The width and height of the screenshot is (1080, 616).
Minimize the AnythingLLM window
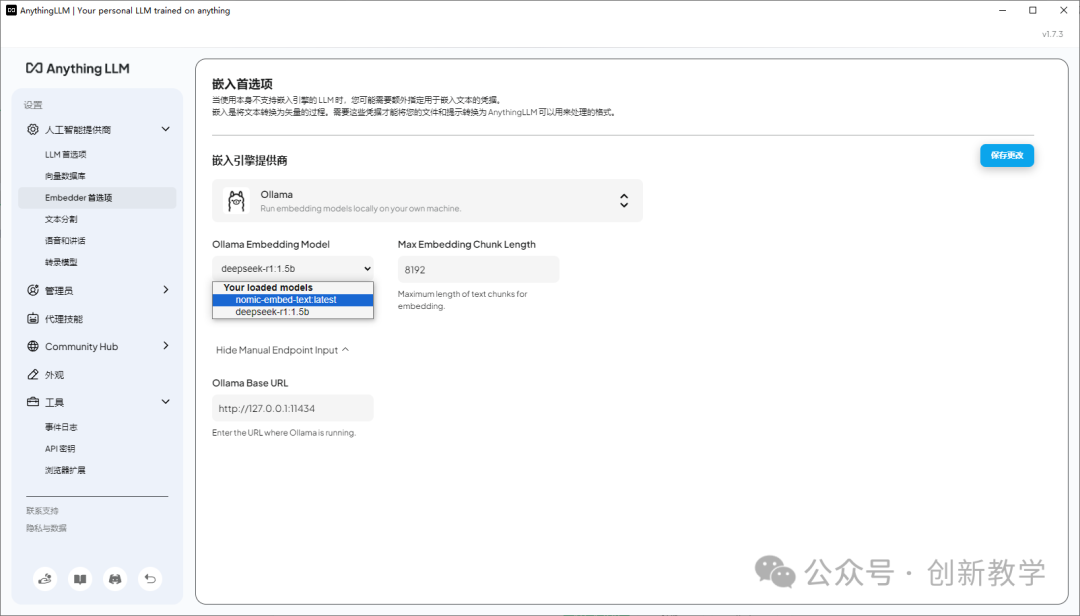(x=1002, y=10)
